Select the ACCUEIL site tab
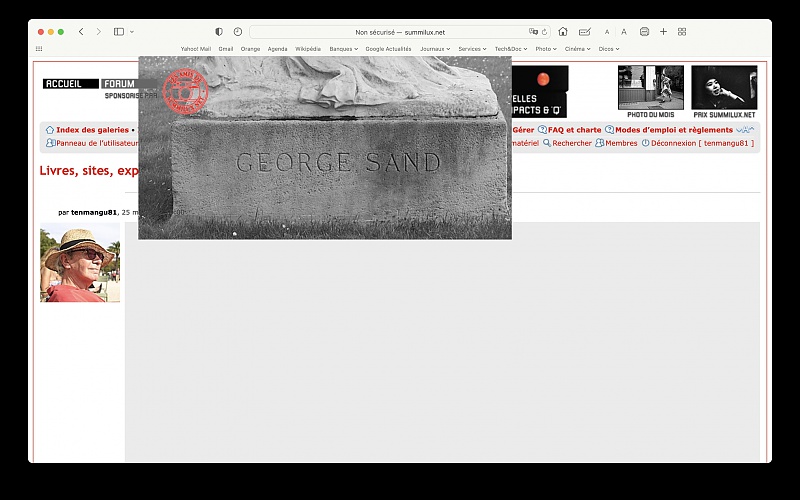Screen dimensions: 800x500 70,84
